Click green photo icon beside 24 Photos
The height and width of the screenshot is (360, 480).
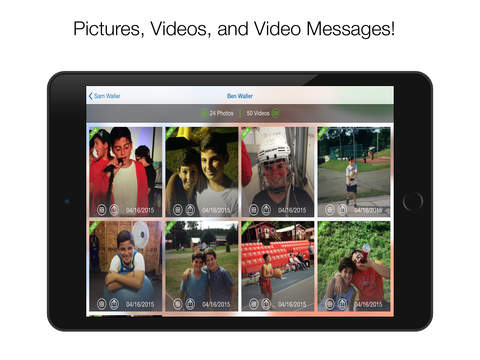pyautogui.click(x=204, y=113)
